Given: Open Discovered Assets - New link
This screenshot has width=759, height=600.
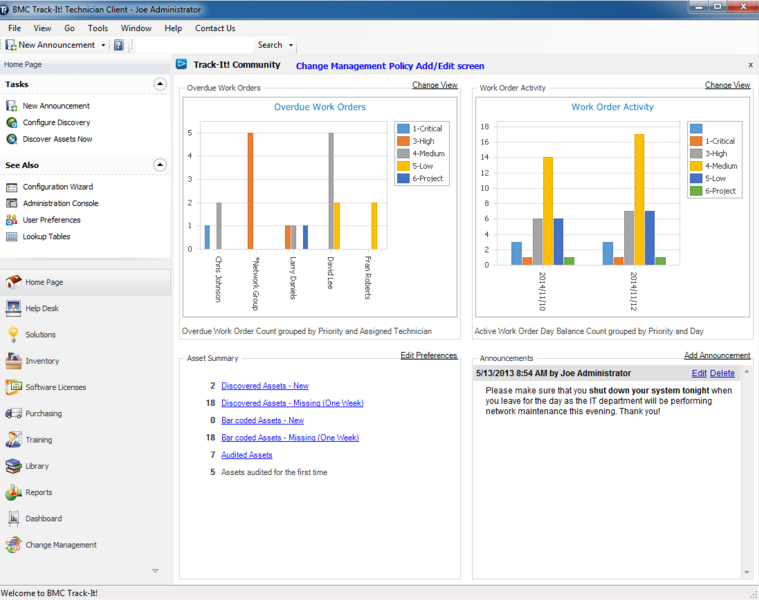Looking at the screenshot, I should (264, 386).
